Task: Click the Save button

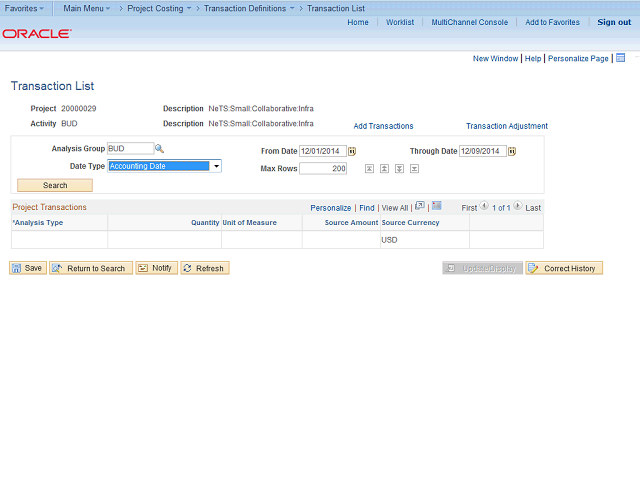Action: coord(28,268)
